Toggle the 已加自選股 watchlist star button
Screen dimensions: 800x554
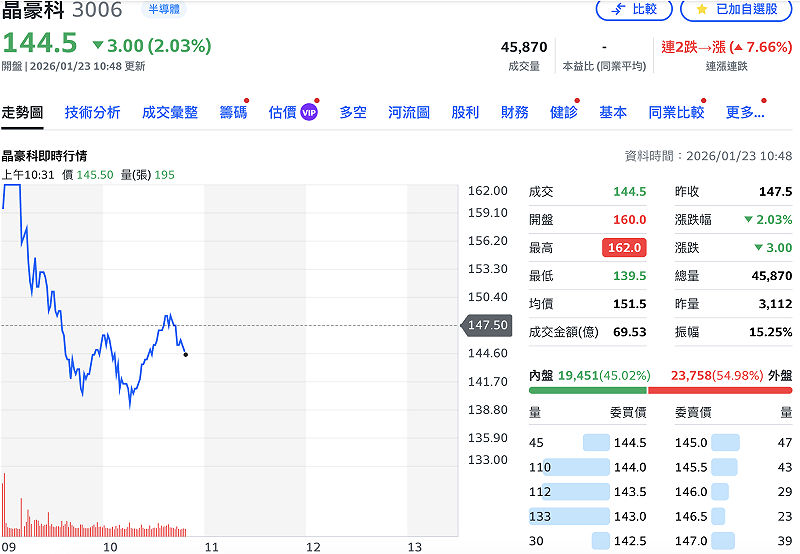[x=735, y=9]
